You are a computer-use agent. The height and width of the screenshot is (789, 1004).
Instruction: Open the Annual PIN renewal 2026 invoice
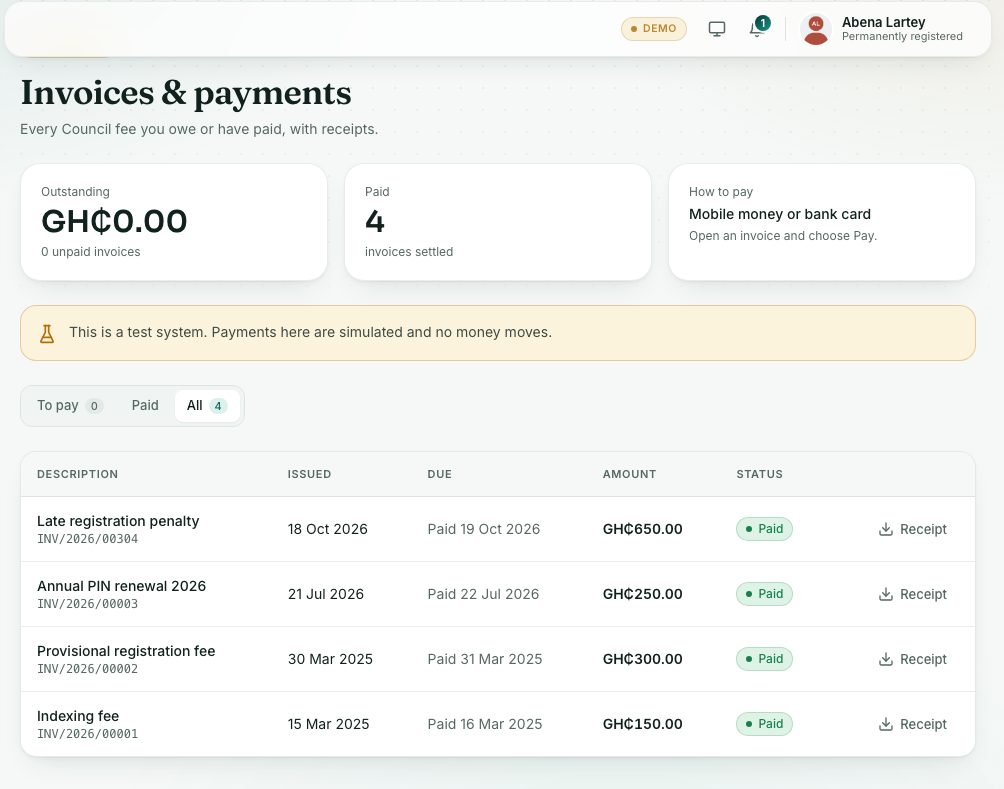coord(122,586)
